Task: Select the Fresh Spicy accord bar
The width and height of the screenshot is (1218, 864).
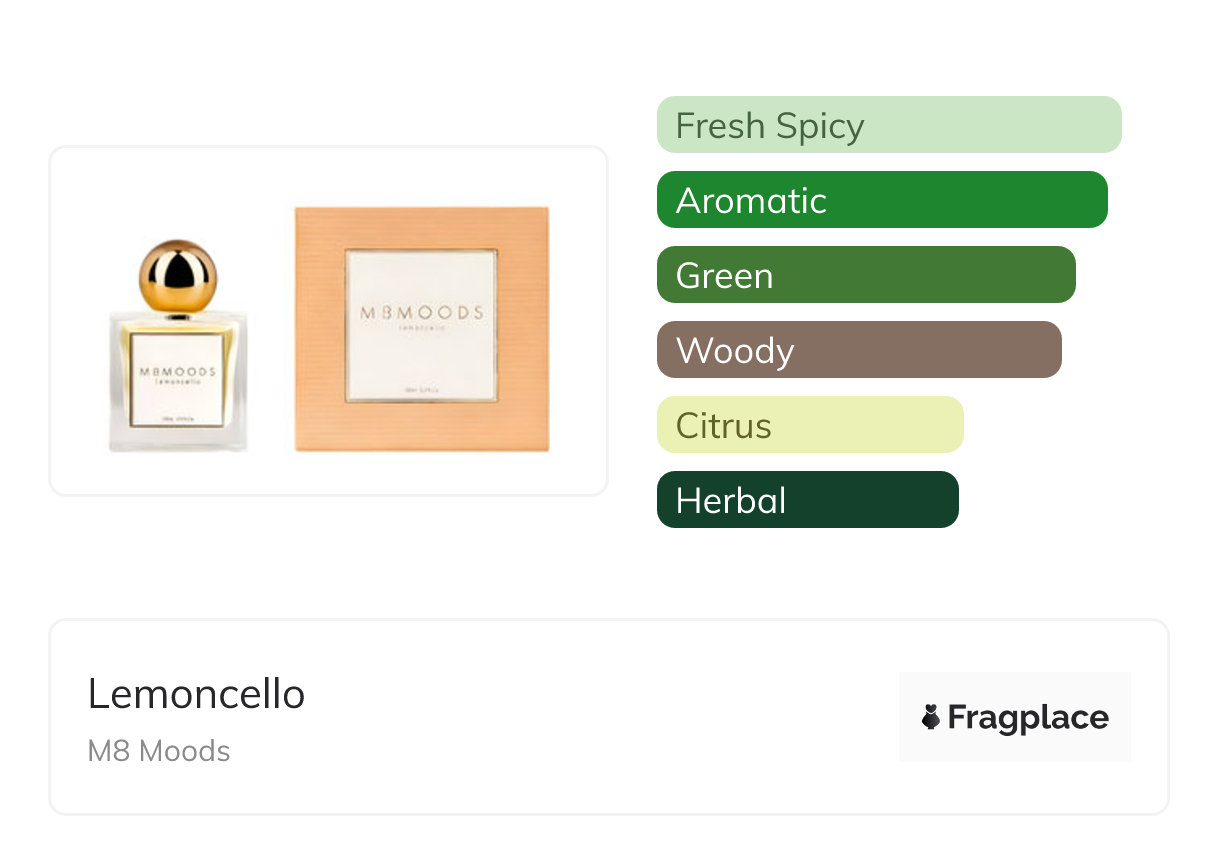Action: [888, 125]
